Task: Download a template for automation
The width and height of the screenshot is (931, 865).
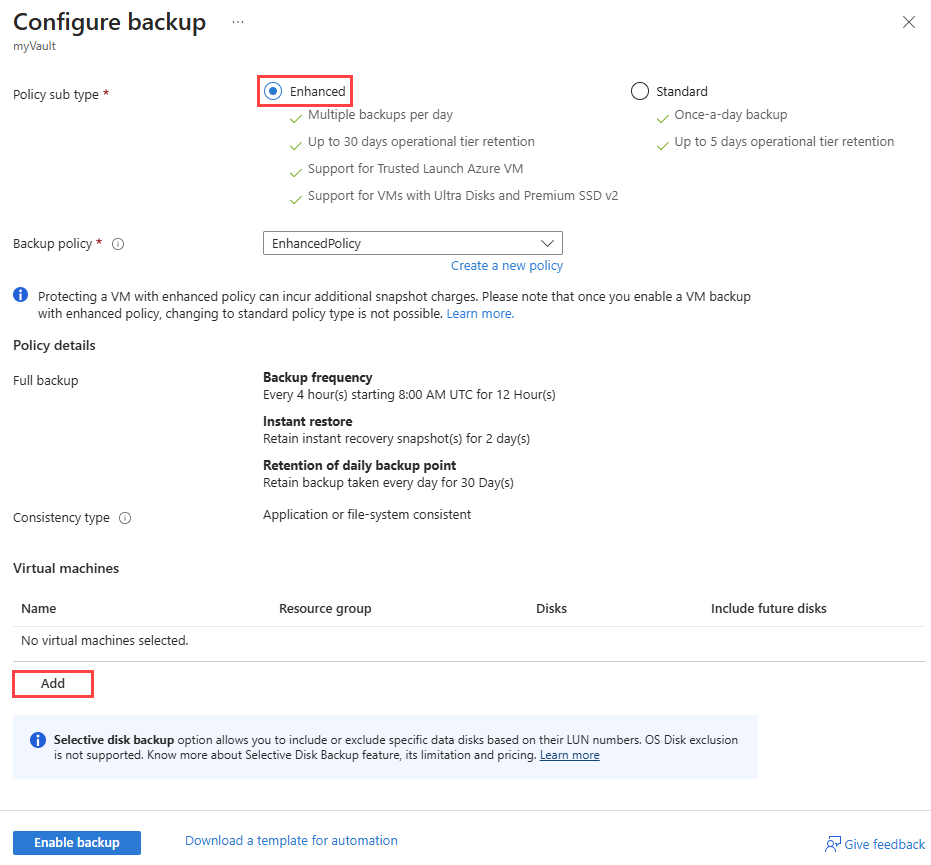Action: [291, 841]
